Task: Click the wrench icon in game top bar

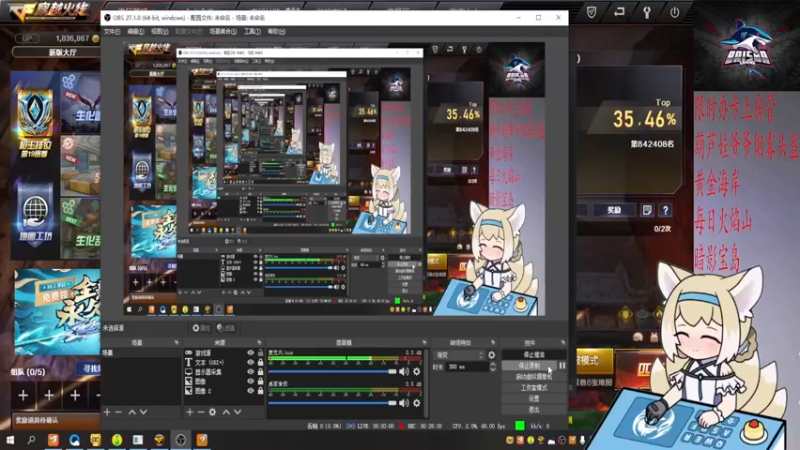Action: (x=646, y=12)
